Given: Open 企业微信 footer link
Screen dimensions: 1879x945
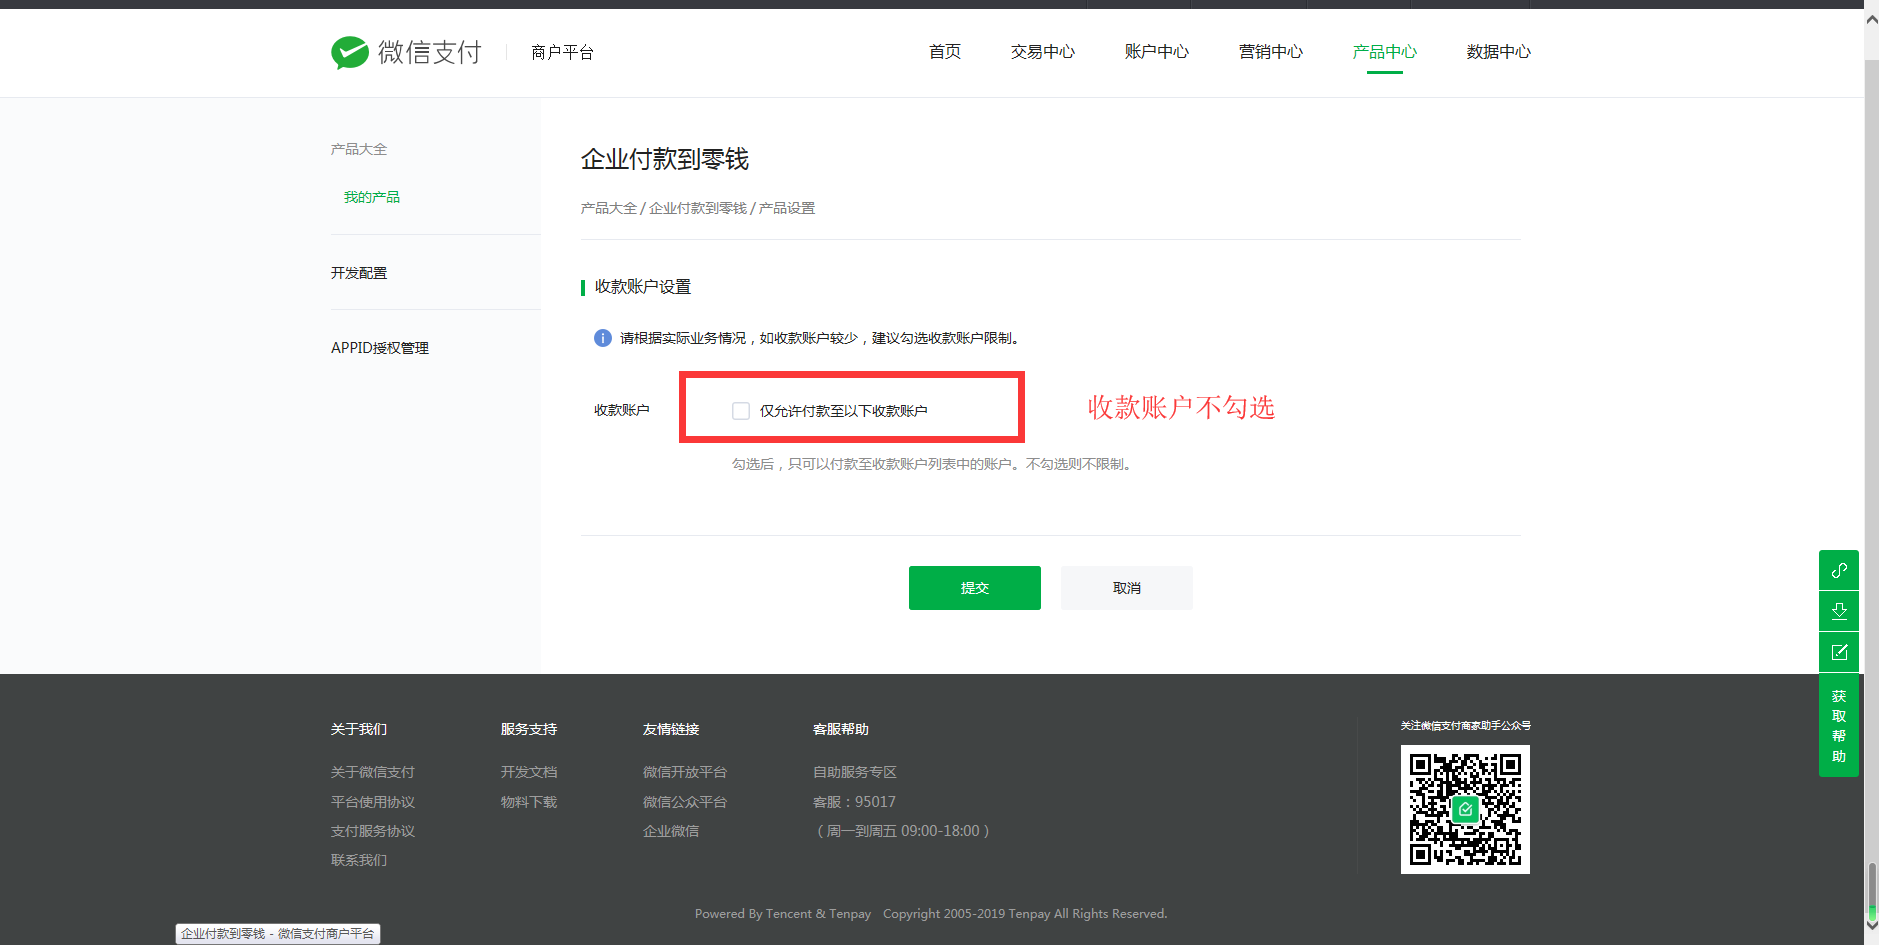Looking at the screenshot, I should pos(671,831).
